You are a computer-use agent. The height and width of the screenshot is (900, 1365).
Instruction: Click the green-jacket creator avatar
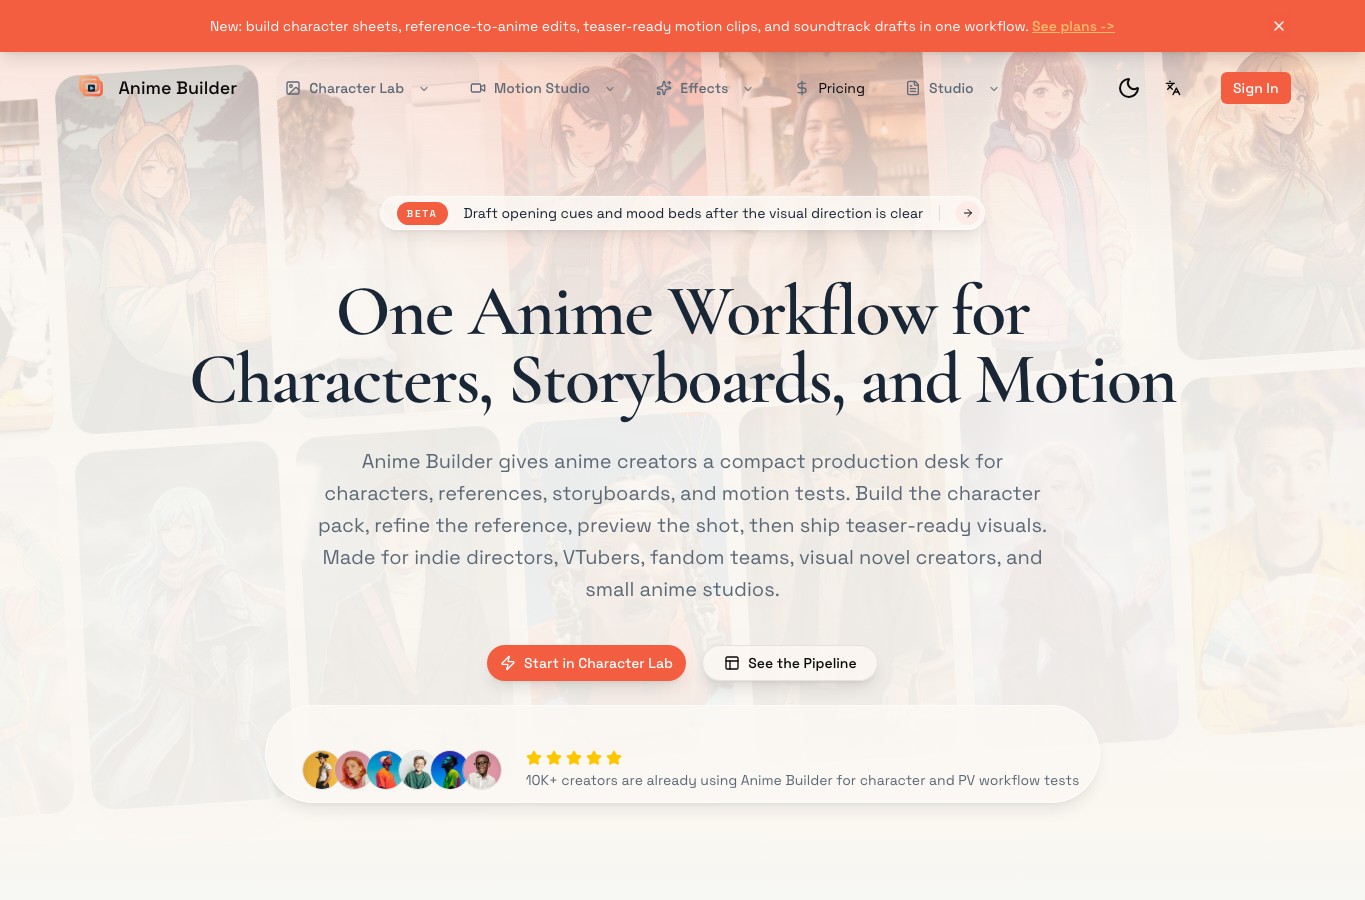coord(417,770)
